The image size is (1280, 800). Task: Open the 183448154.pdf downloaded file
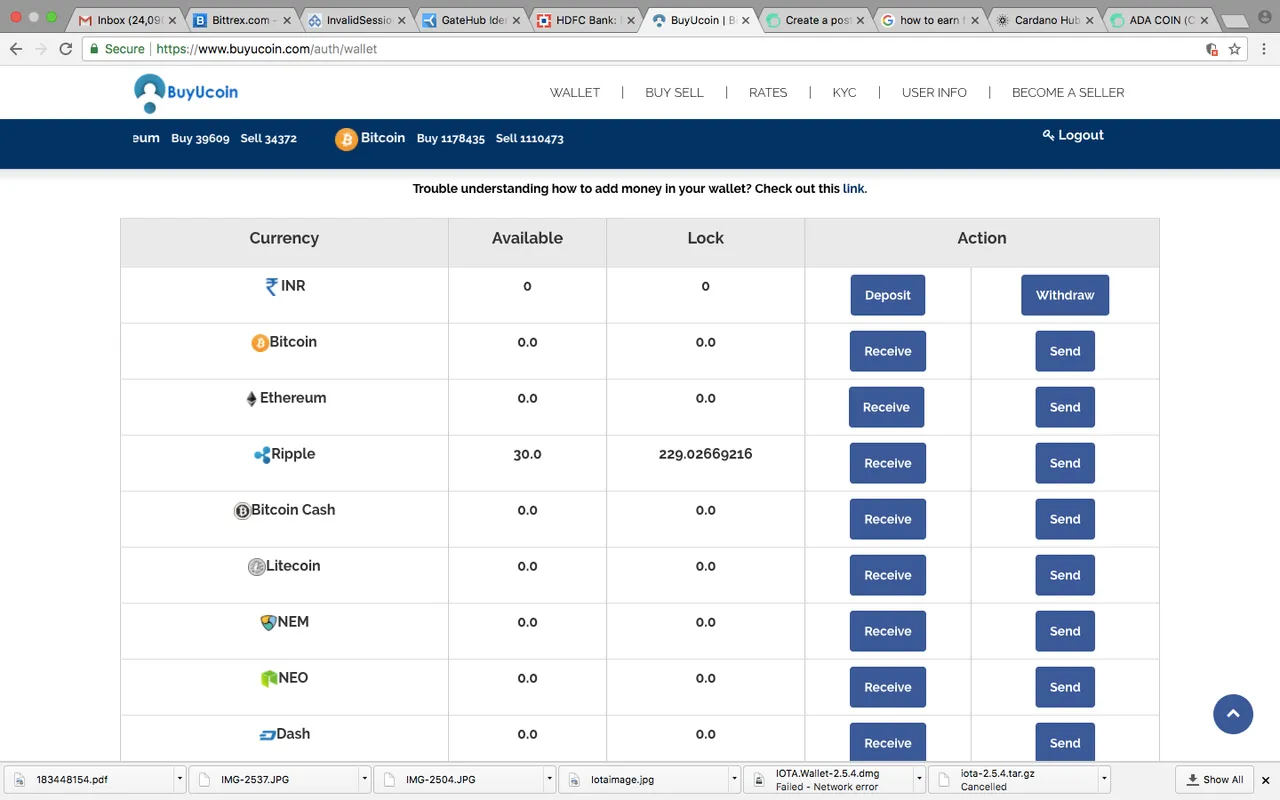click(x=90, y=779)
